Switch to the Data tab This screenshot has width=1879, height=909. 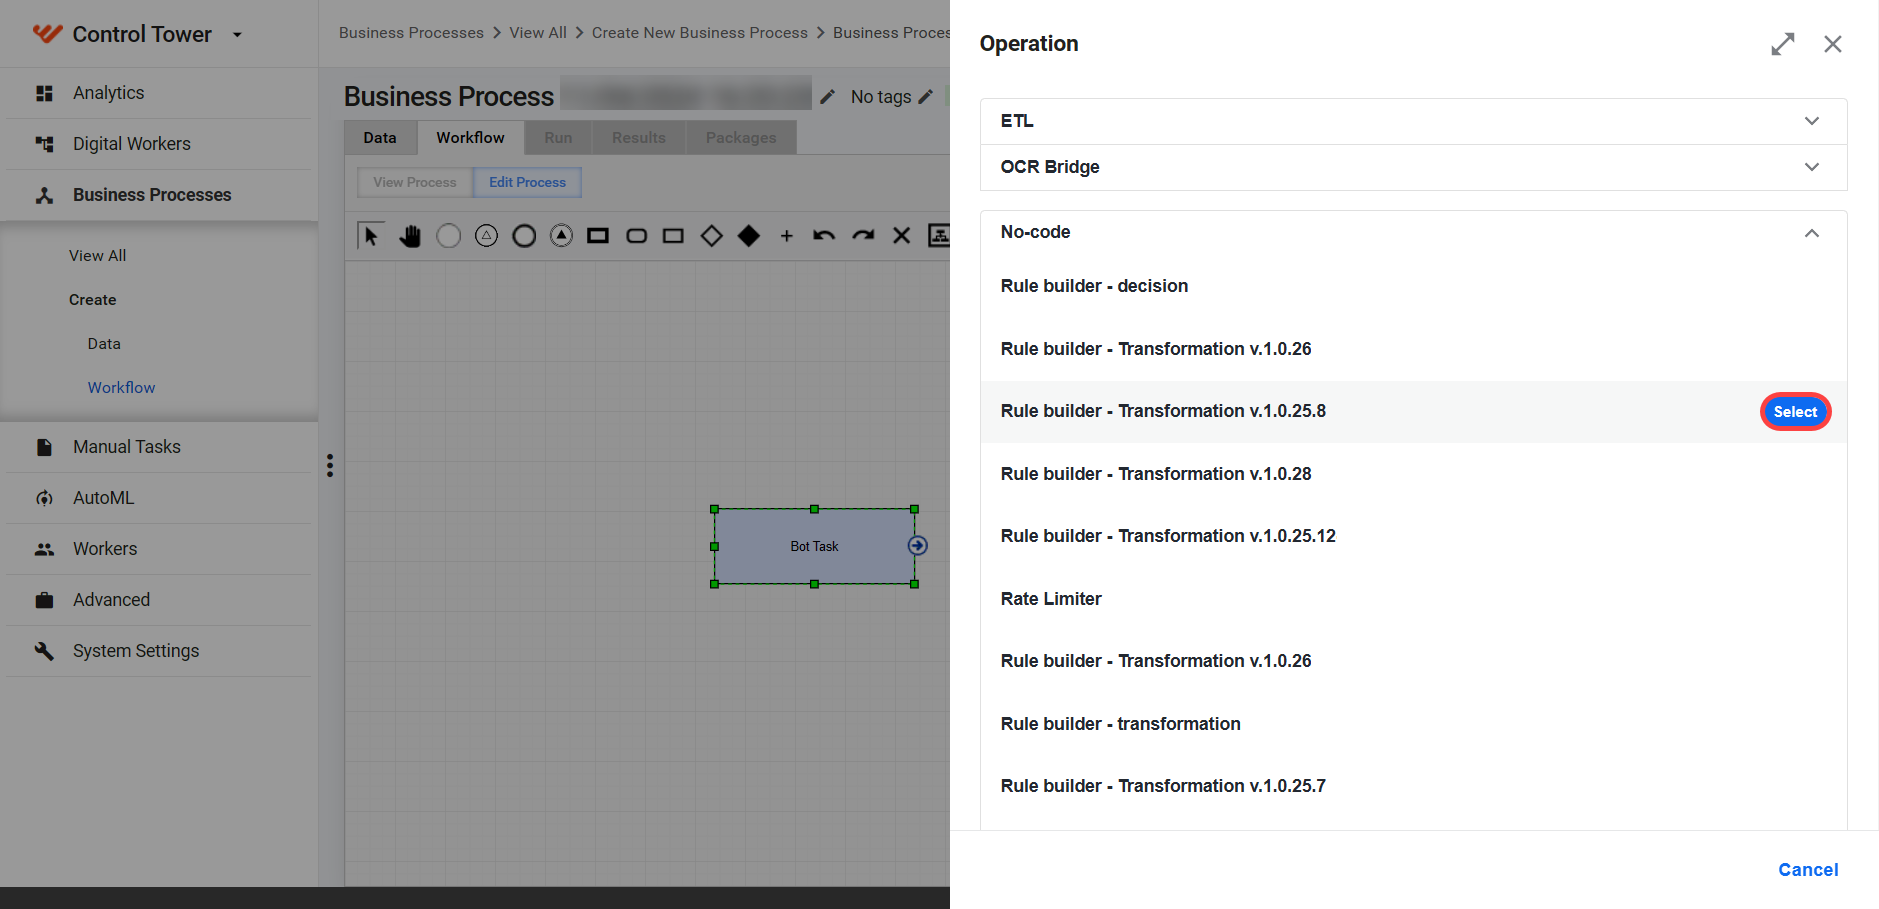tap(380, 138)
